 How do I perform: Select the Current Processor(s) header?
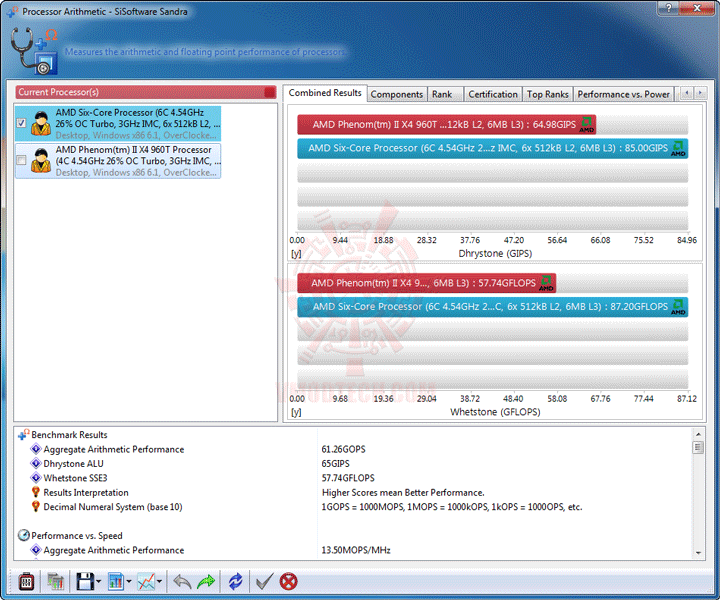pyautogui.click(x=146, y=92)
